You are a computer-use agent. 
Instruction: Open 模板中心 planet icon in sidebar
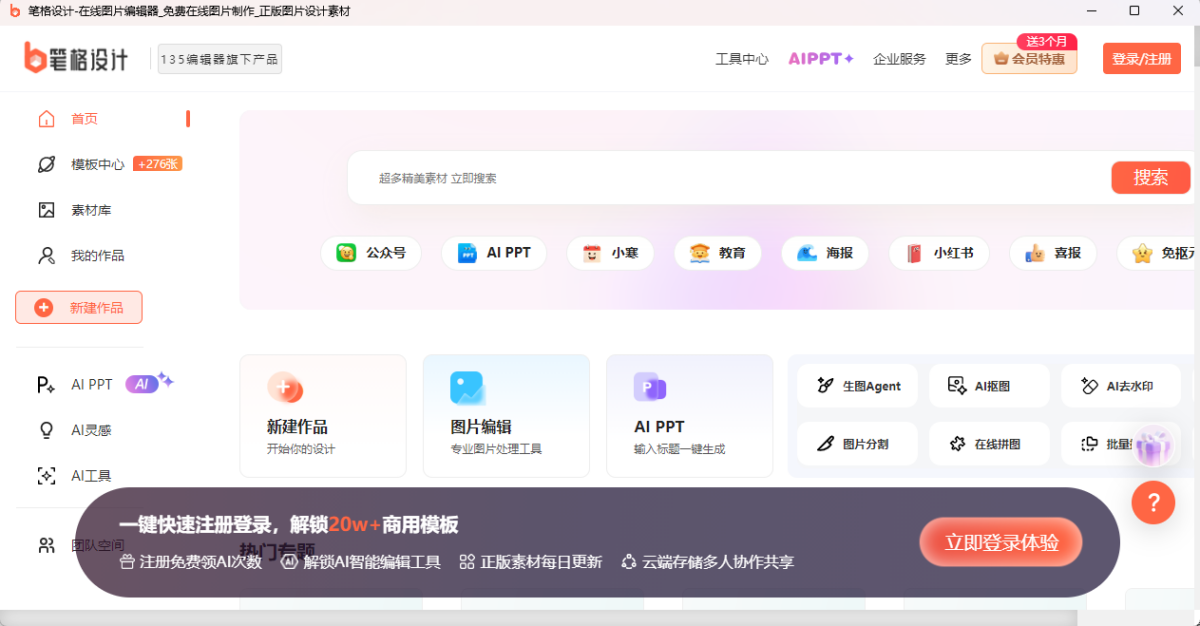coord(46,164)
